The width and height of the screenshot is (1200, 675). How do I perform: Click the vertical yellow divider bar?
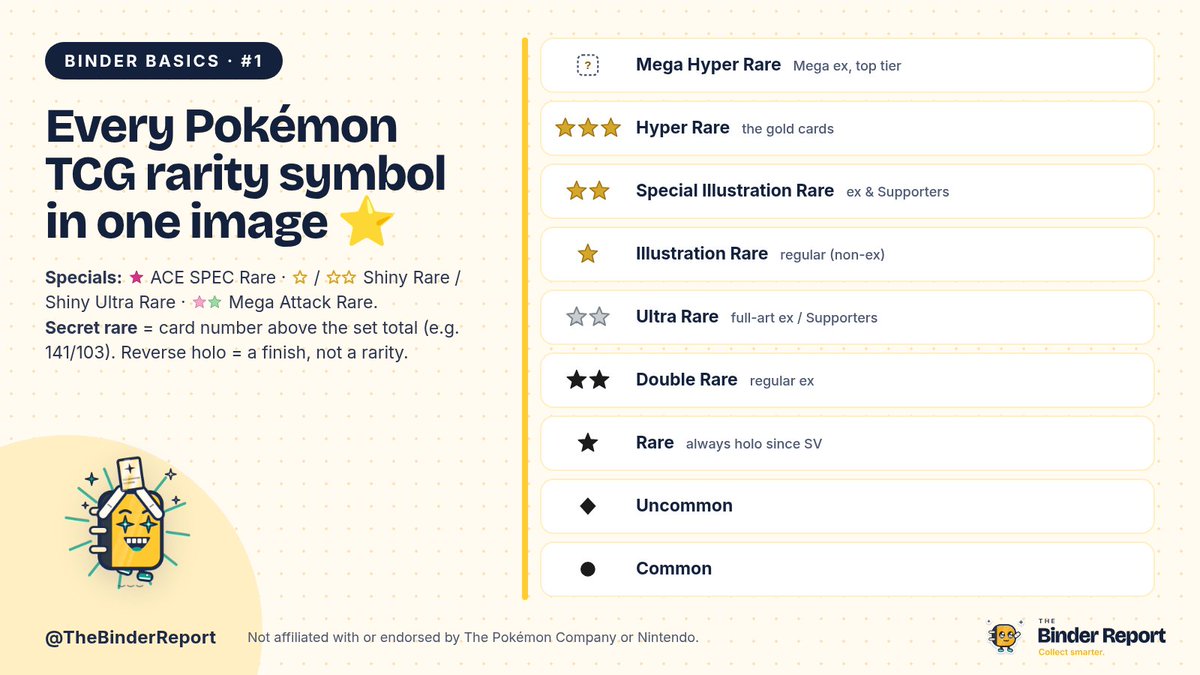click(x=524, y=318)
